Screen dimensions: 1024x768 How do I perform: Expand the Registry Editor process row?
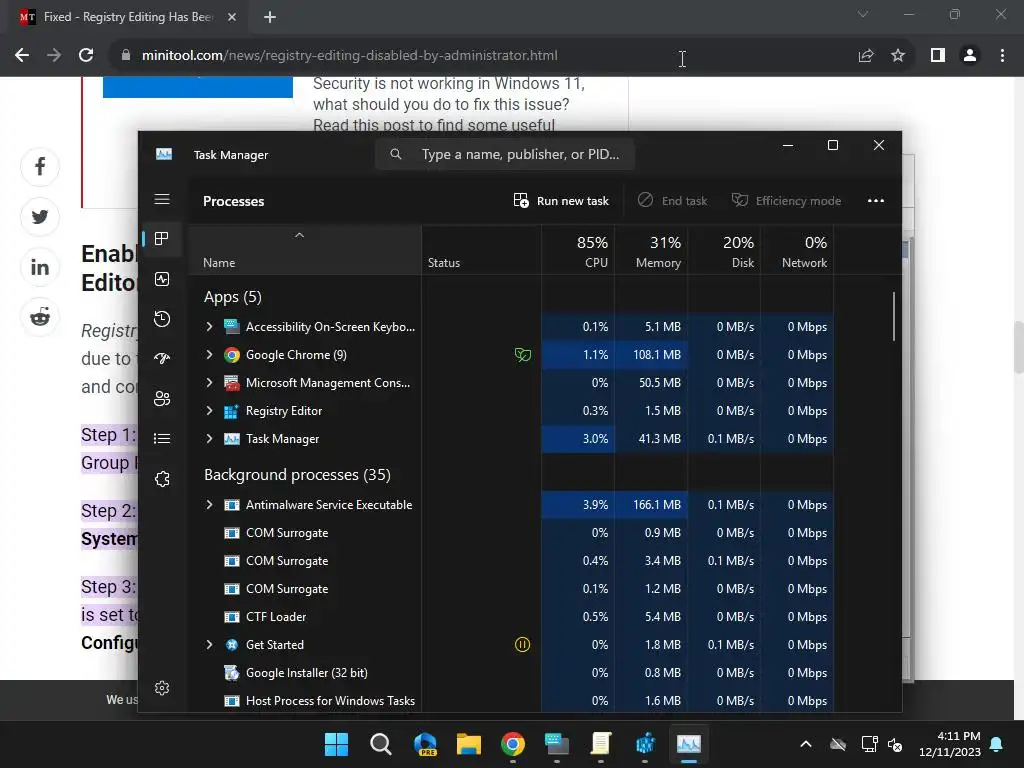click(209, 411)
